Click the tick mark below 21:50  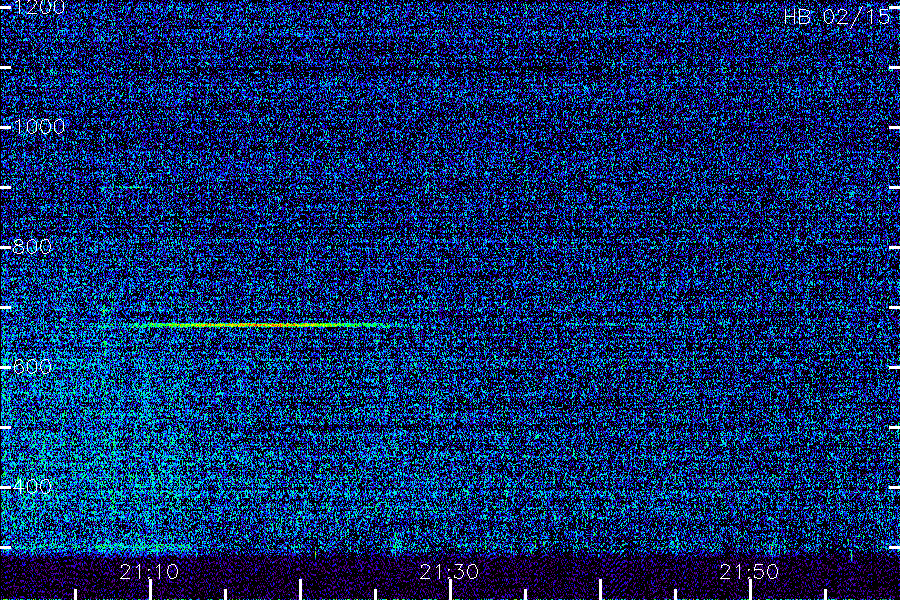click(750, 590)
